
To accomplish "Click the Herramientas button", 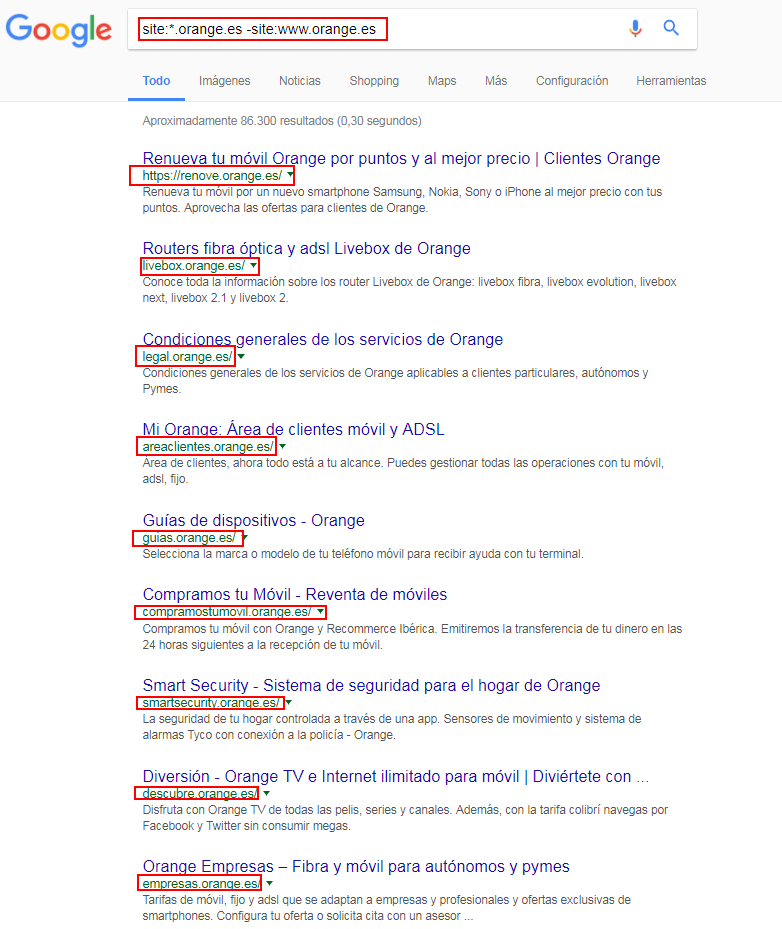I will pyautogui.click(x=671, y=81).
